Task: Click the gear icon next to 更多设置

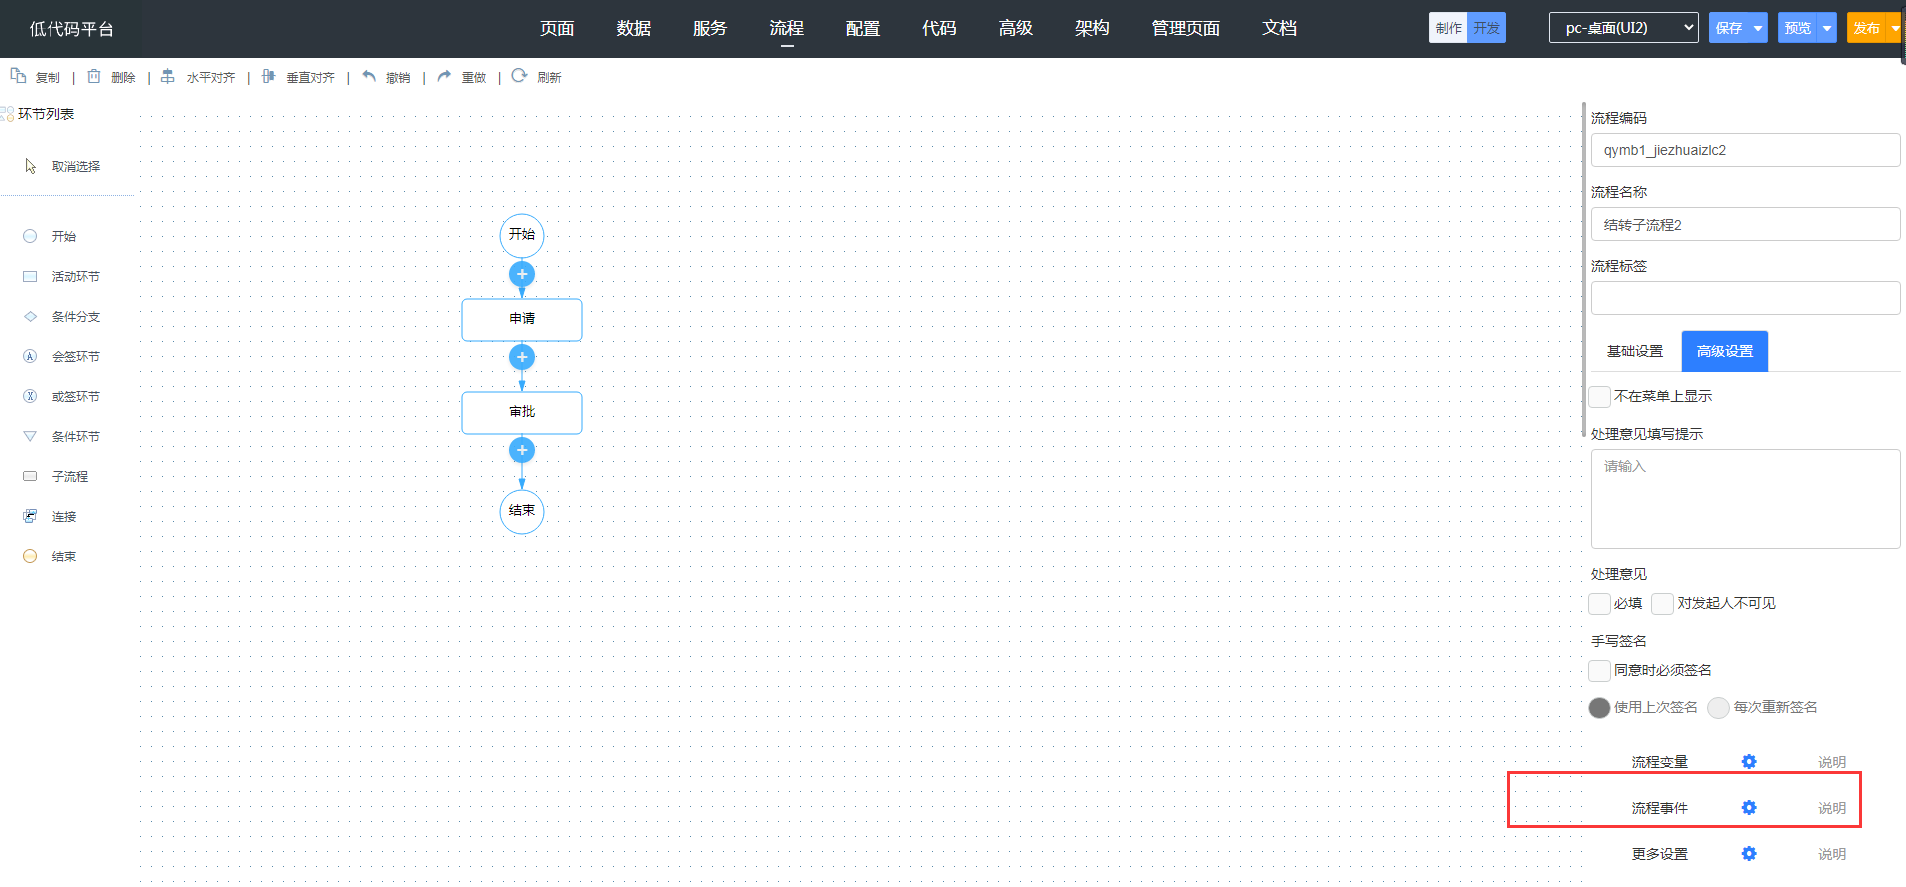Action: coord(1748,854)
